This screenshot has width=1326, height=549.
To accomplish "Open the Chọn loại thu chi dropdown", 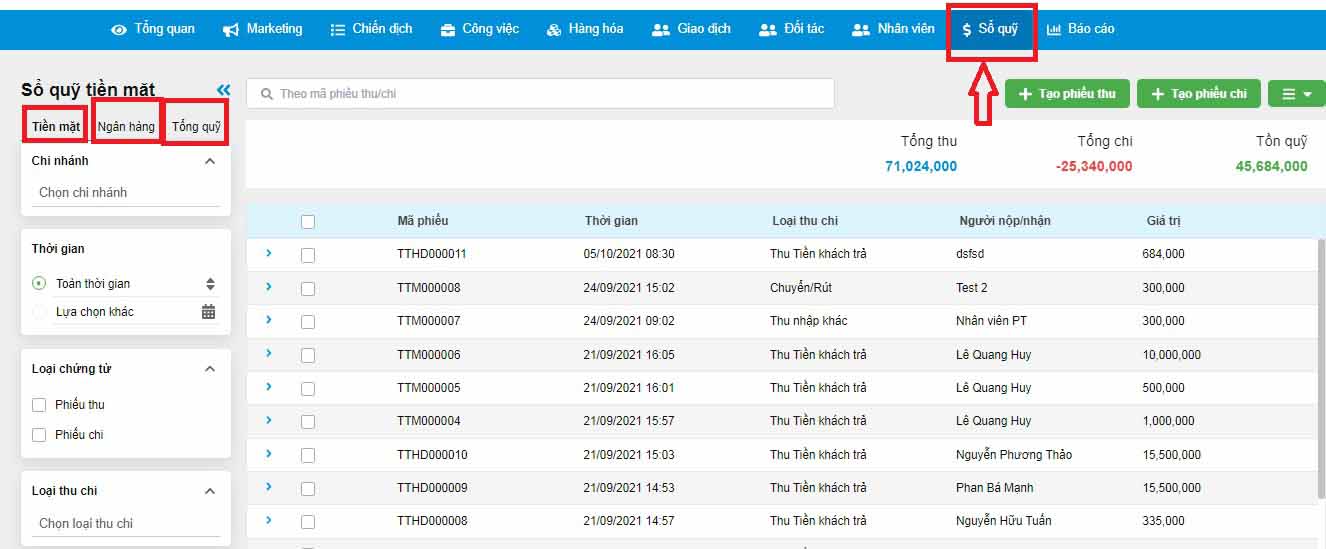I will [125, 523].
